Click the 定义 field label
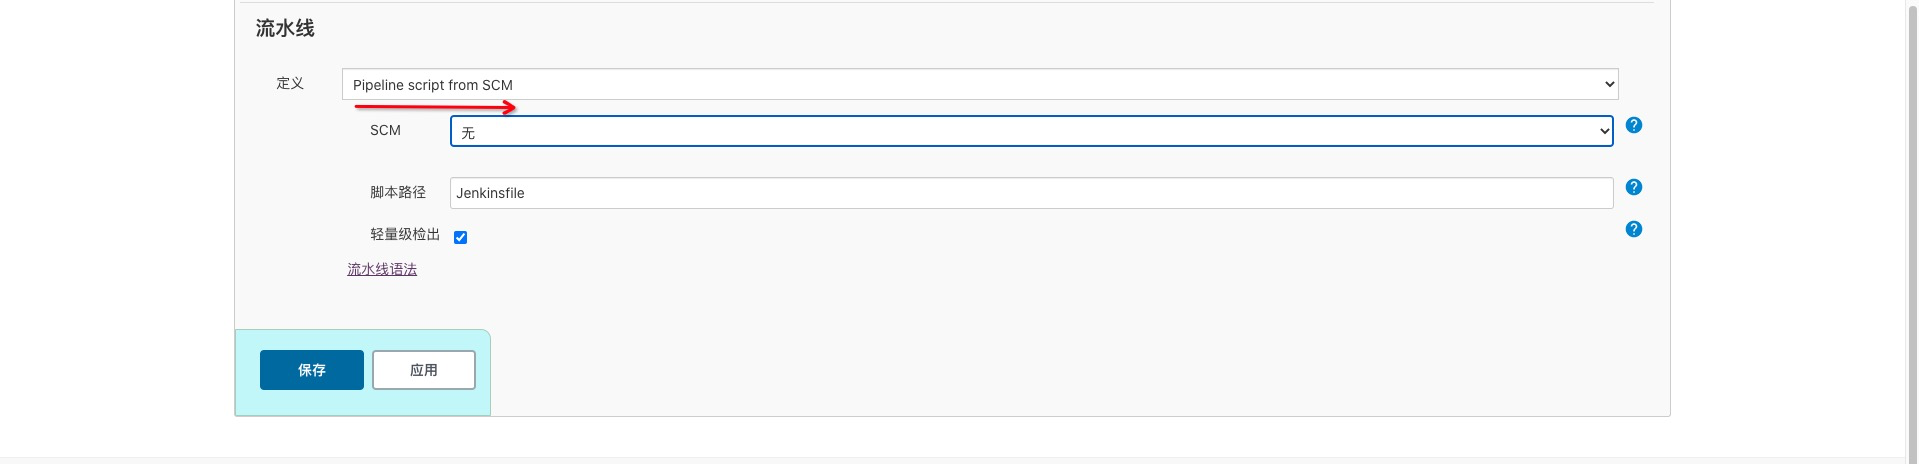This screenshot has height=464, width=1919. click(290, 83)
